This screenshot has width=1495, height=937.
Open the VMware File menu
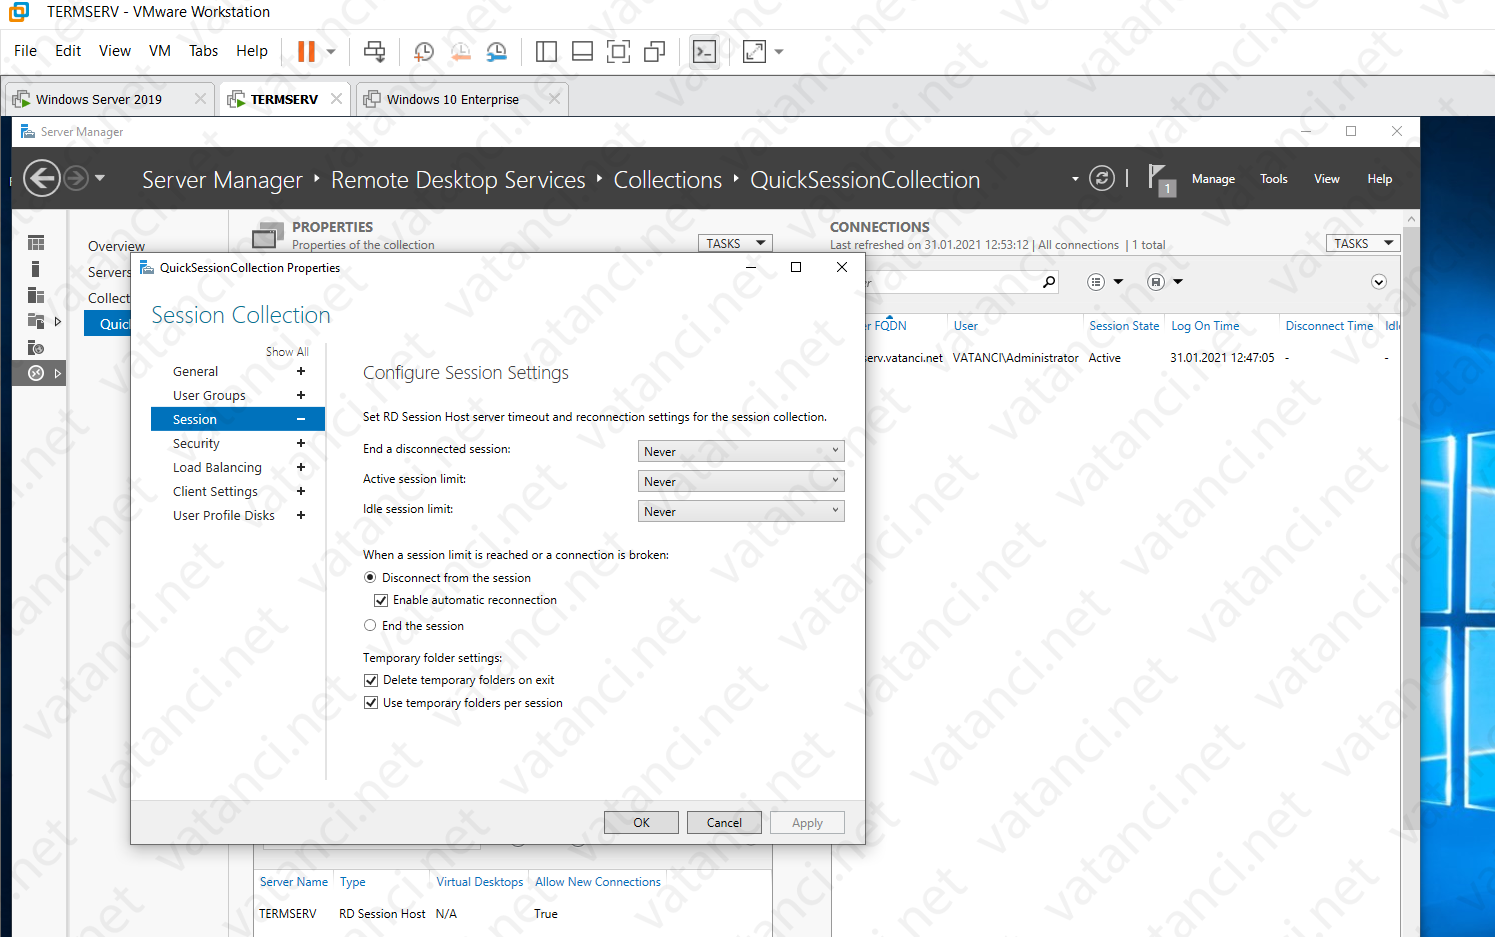pos(25,51)
